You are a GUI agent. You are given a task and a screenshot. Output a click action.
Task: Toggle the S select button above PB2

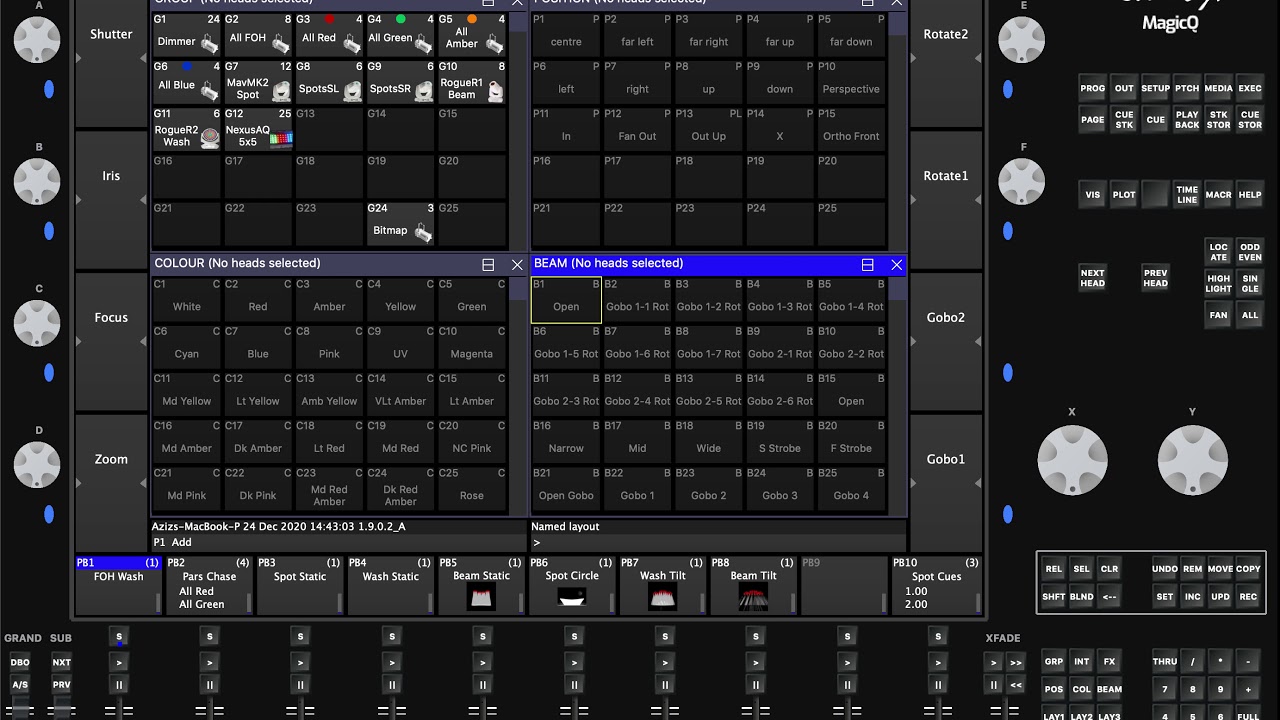coord(209,637)
